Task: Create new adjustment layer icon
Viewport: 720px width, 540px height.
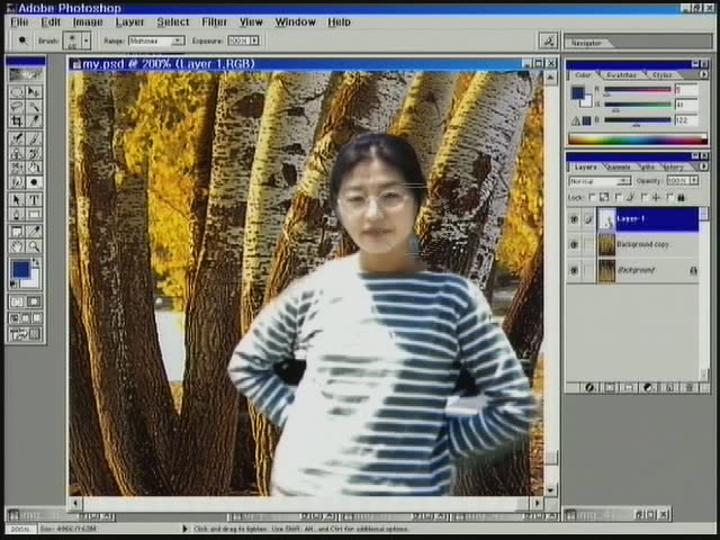Action: click(649, 388)
